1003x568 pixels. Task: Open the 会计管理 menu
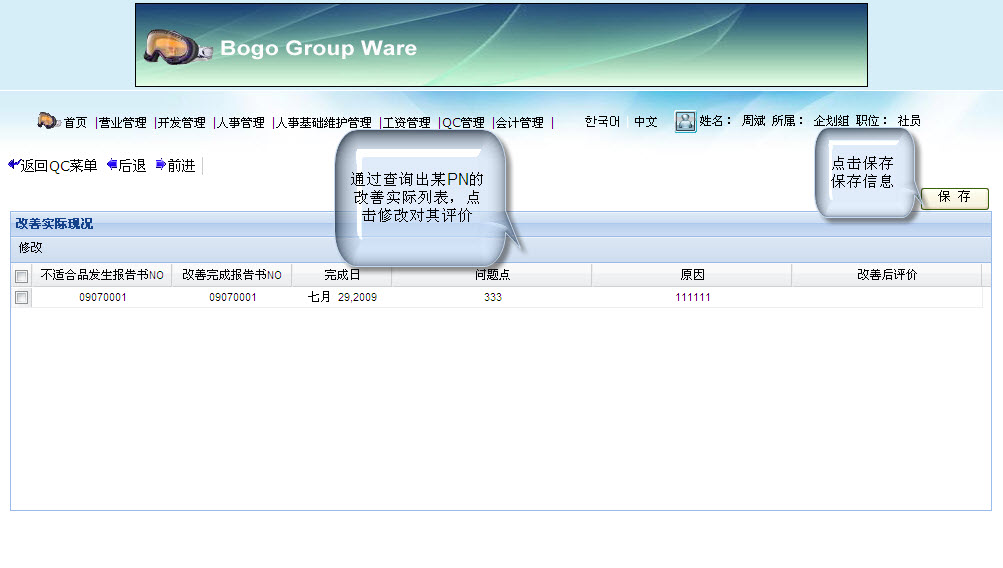click(520, 123)
